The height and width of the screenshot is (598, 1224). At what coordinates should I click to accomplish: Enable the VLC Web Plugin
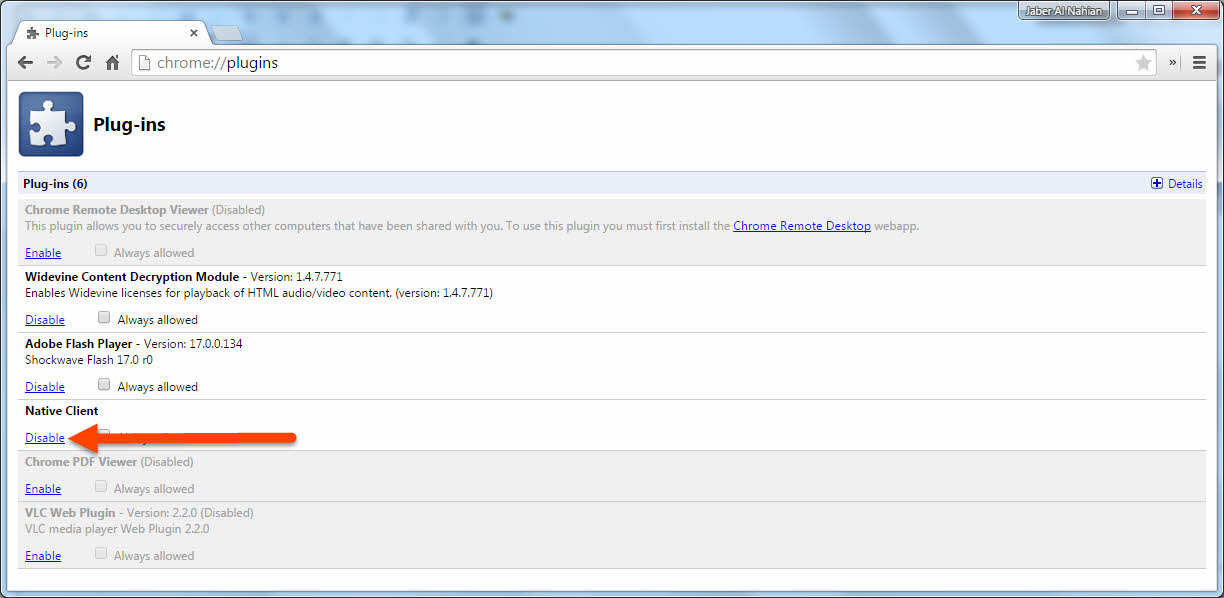pyautogui.click(x=42, y=555)
